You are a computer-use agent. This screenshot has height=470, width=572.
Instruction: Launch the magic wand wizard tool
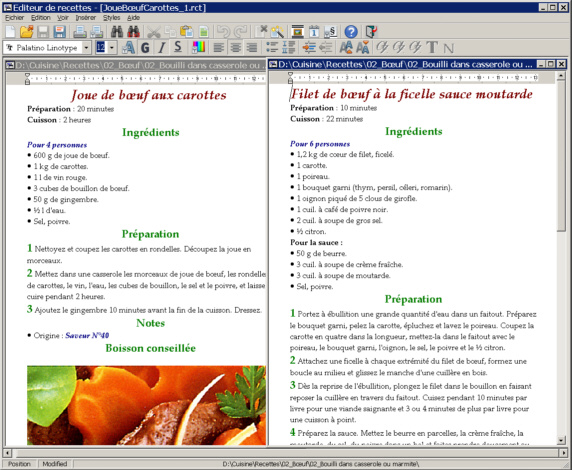point(278,32)
